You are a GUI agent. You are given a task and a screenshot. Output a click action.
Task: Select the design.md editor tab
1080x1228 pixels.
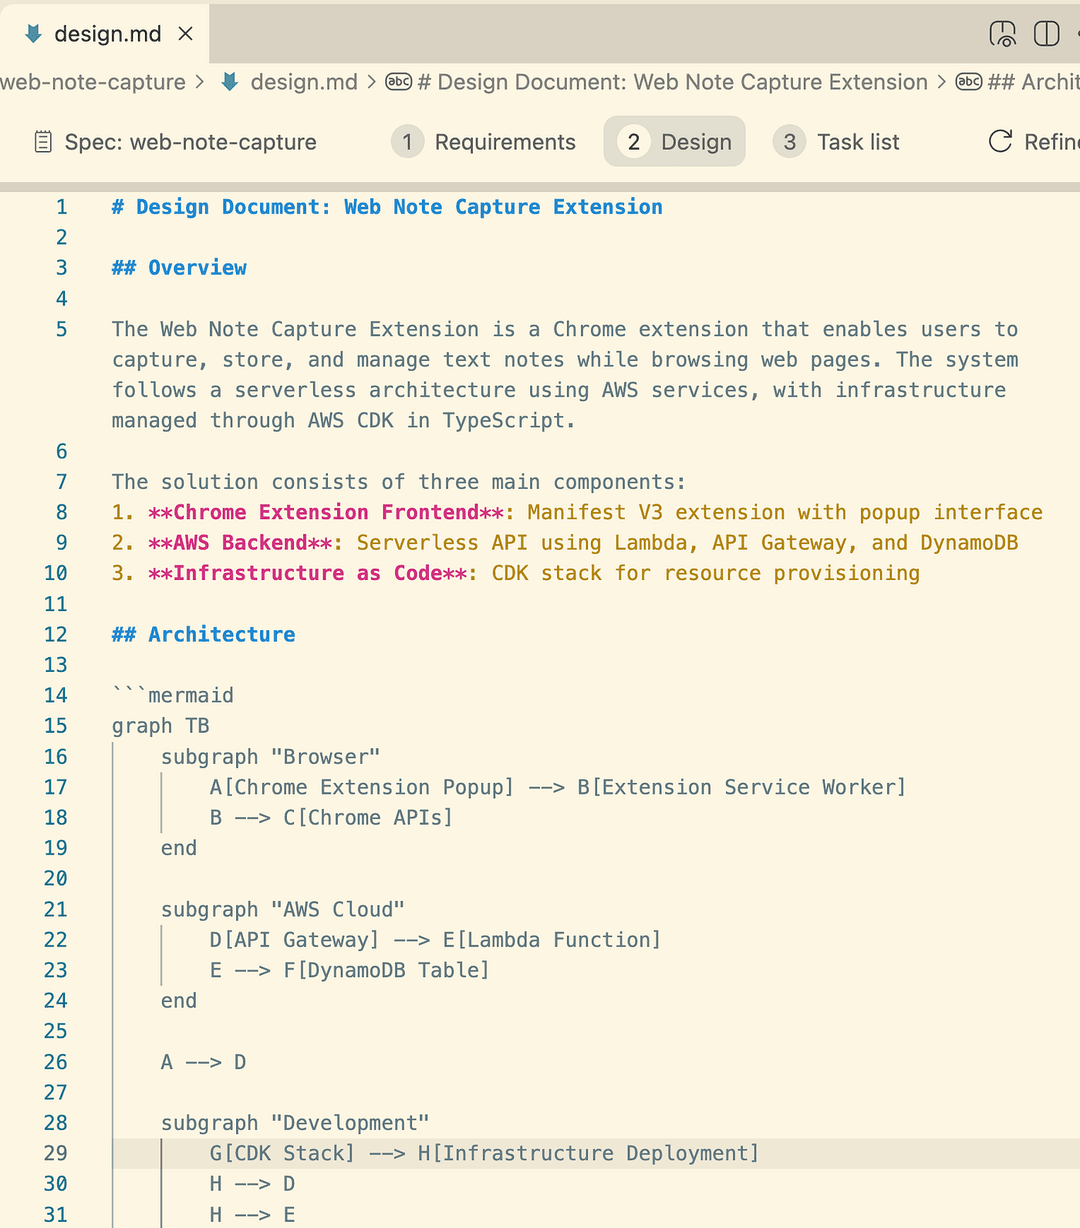click(x=105, y=34)
